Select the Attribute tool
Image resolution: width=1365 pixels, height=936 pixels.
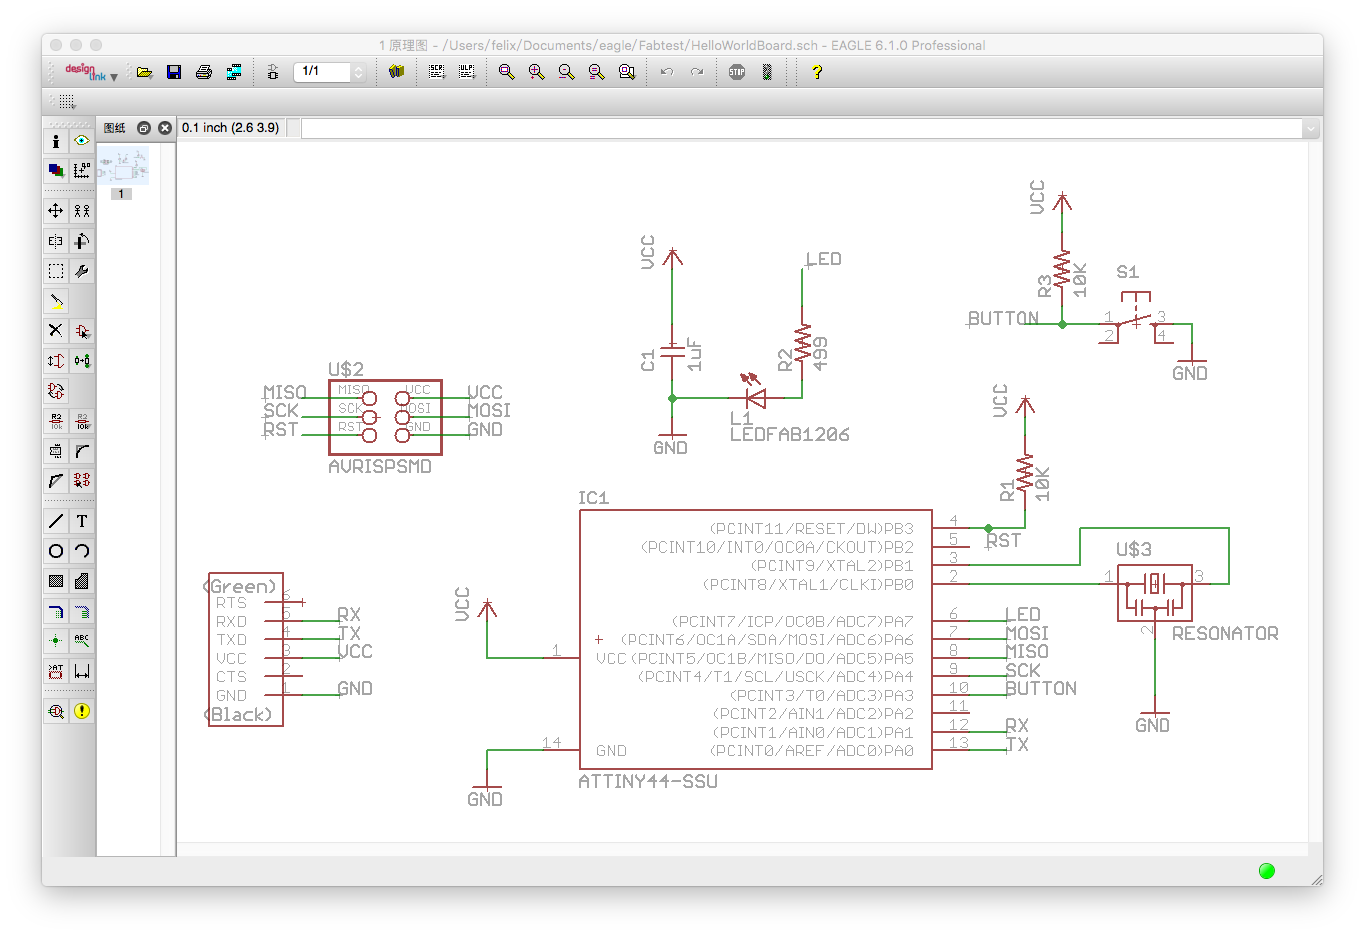coord(56,671)
